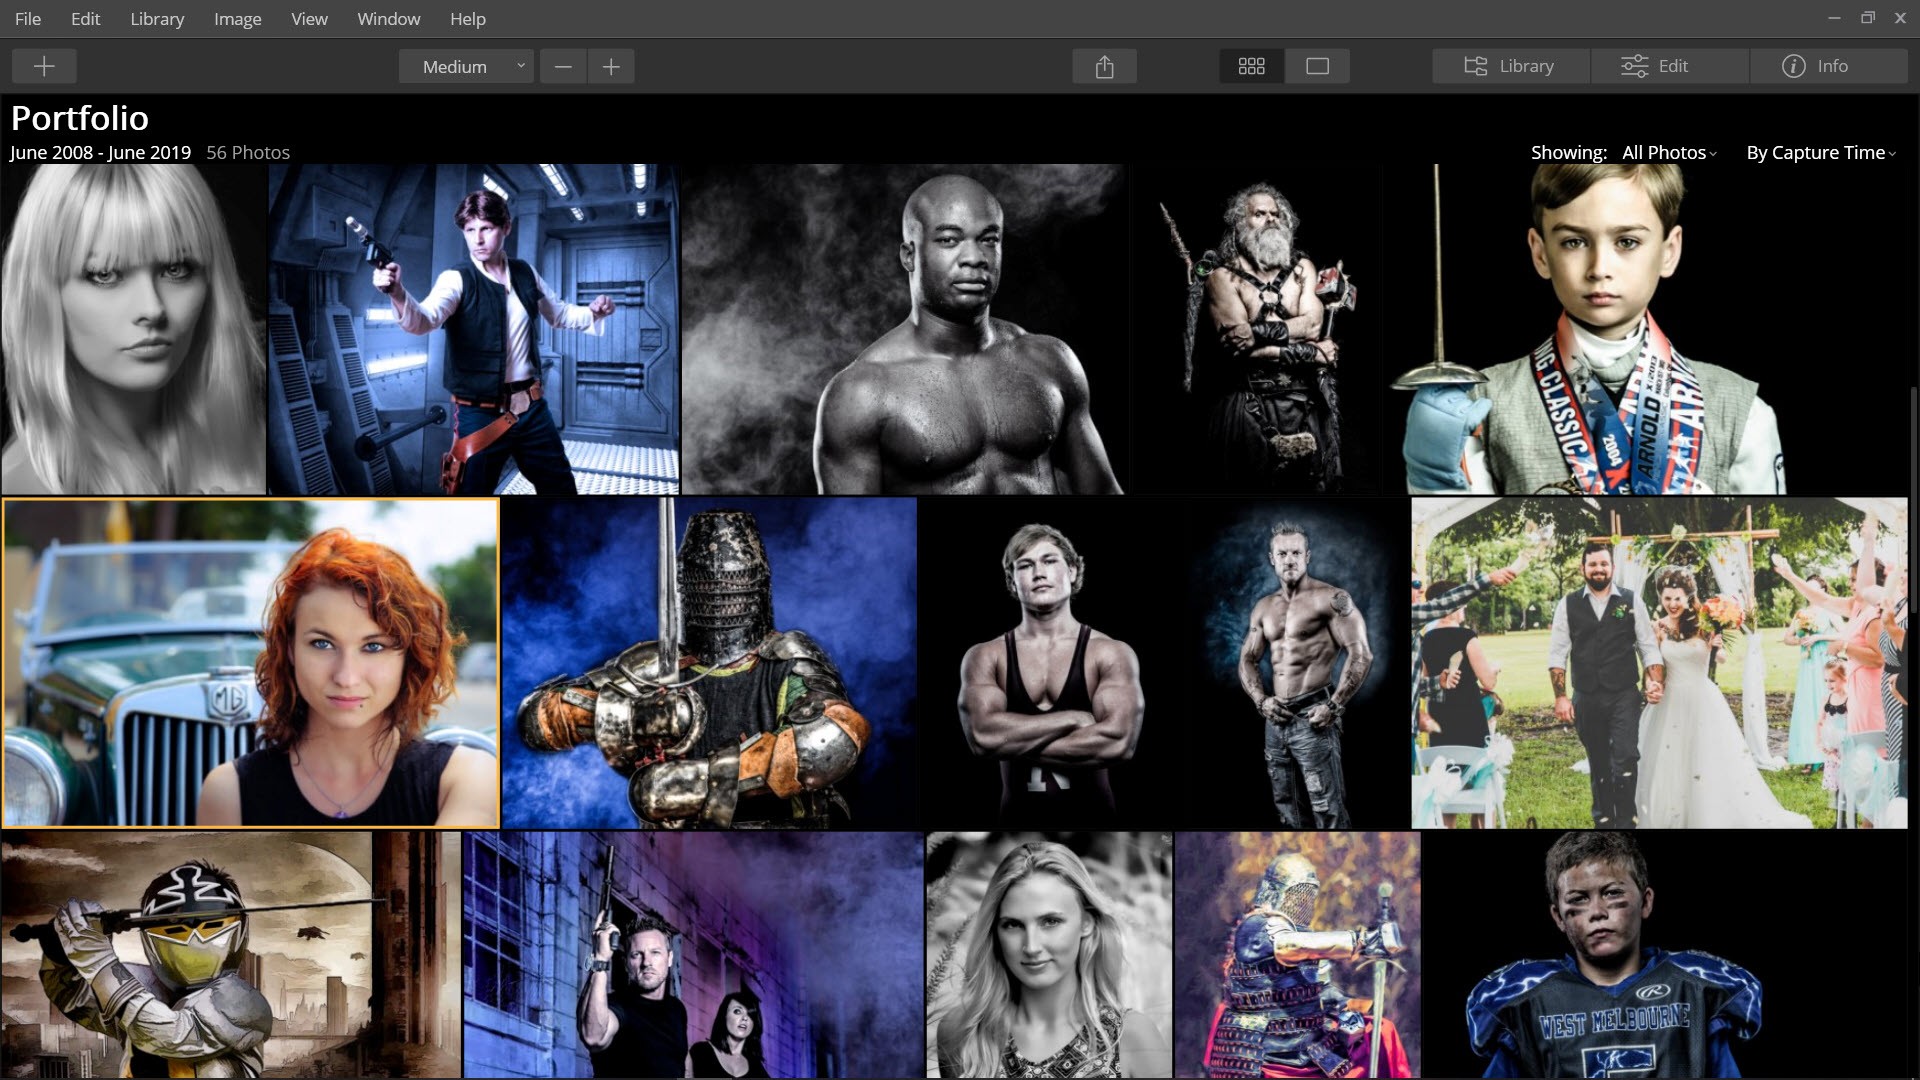1920x1080 pixels.
Task: Open the Window menu
Action: pyautogui.click(x=388, y=19)
